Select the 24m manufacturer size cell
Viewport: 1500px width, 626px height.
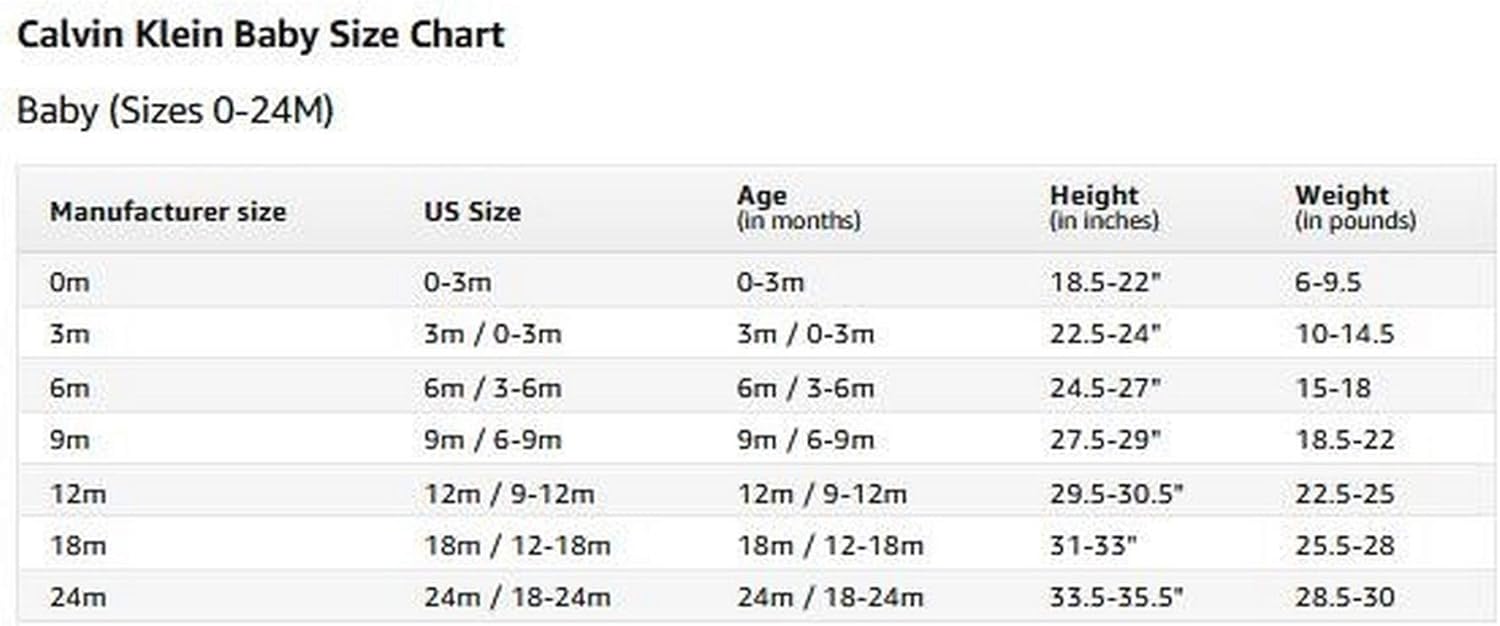[78, 598]
